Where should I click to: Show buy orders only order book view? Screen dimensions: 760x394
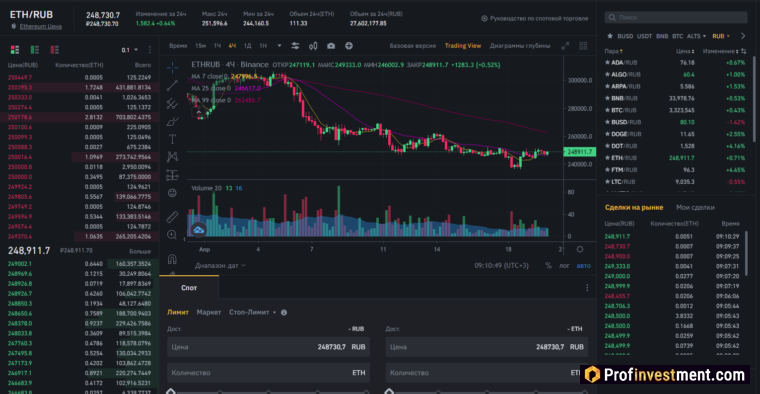35,49
